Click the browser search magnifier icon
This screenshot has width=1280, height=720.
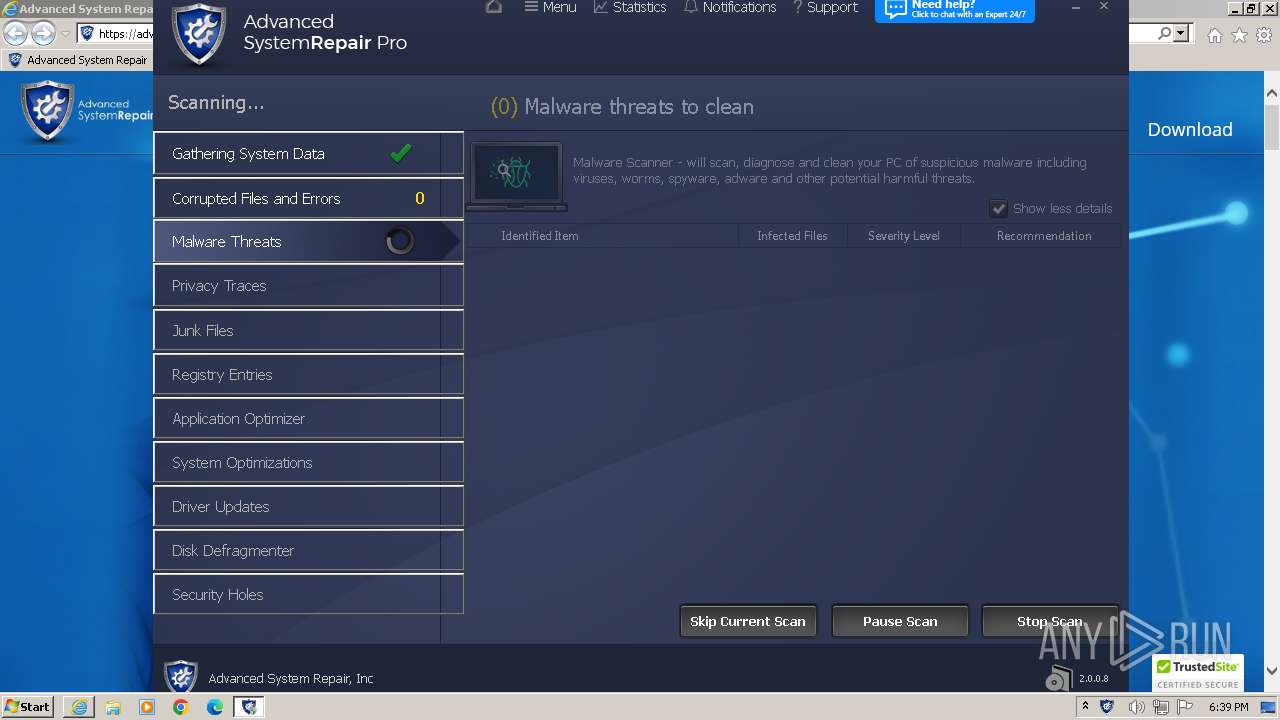pyautogui.click(x=1165, y=34)
